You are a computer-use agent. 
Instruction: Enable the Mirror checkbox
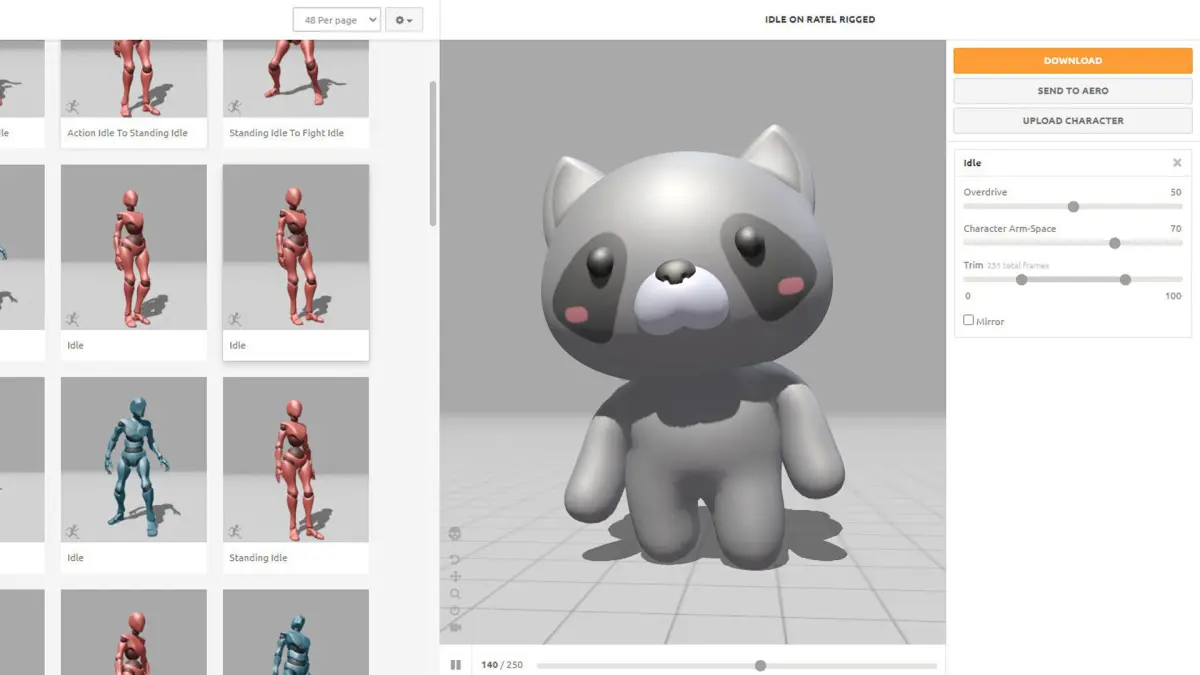point(968,320)
